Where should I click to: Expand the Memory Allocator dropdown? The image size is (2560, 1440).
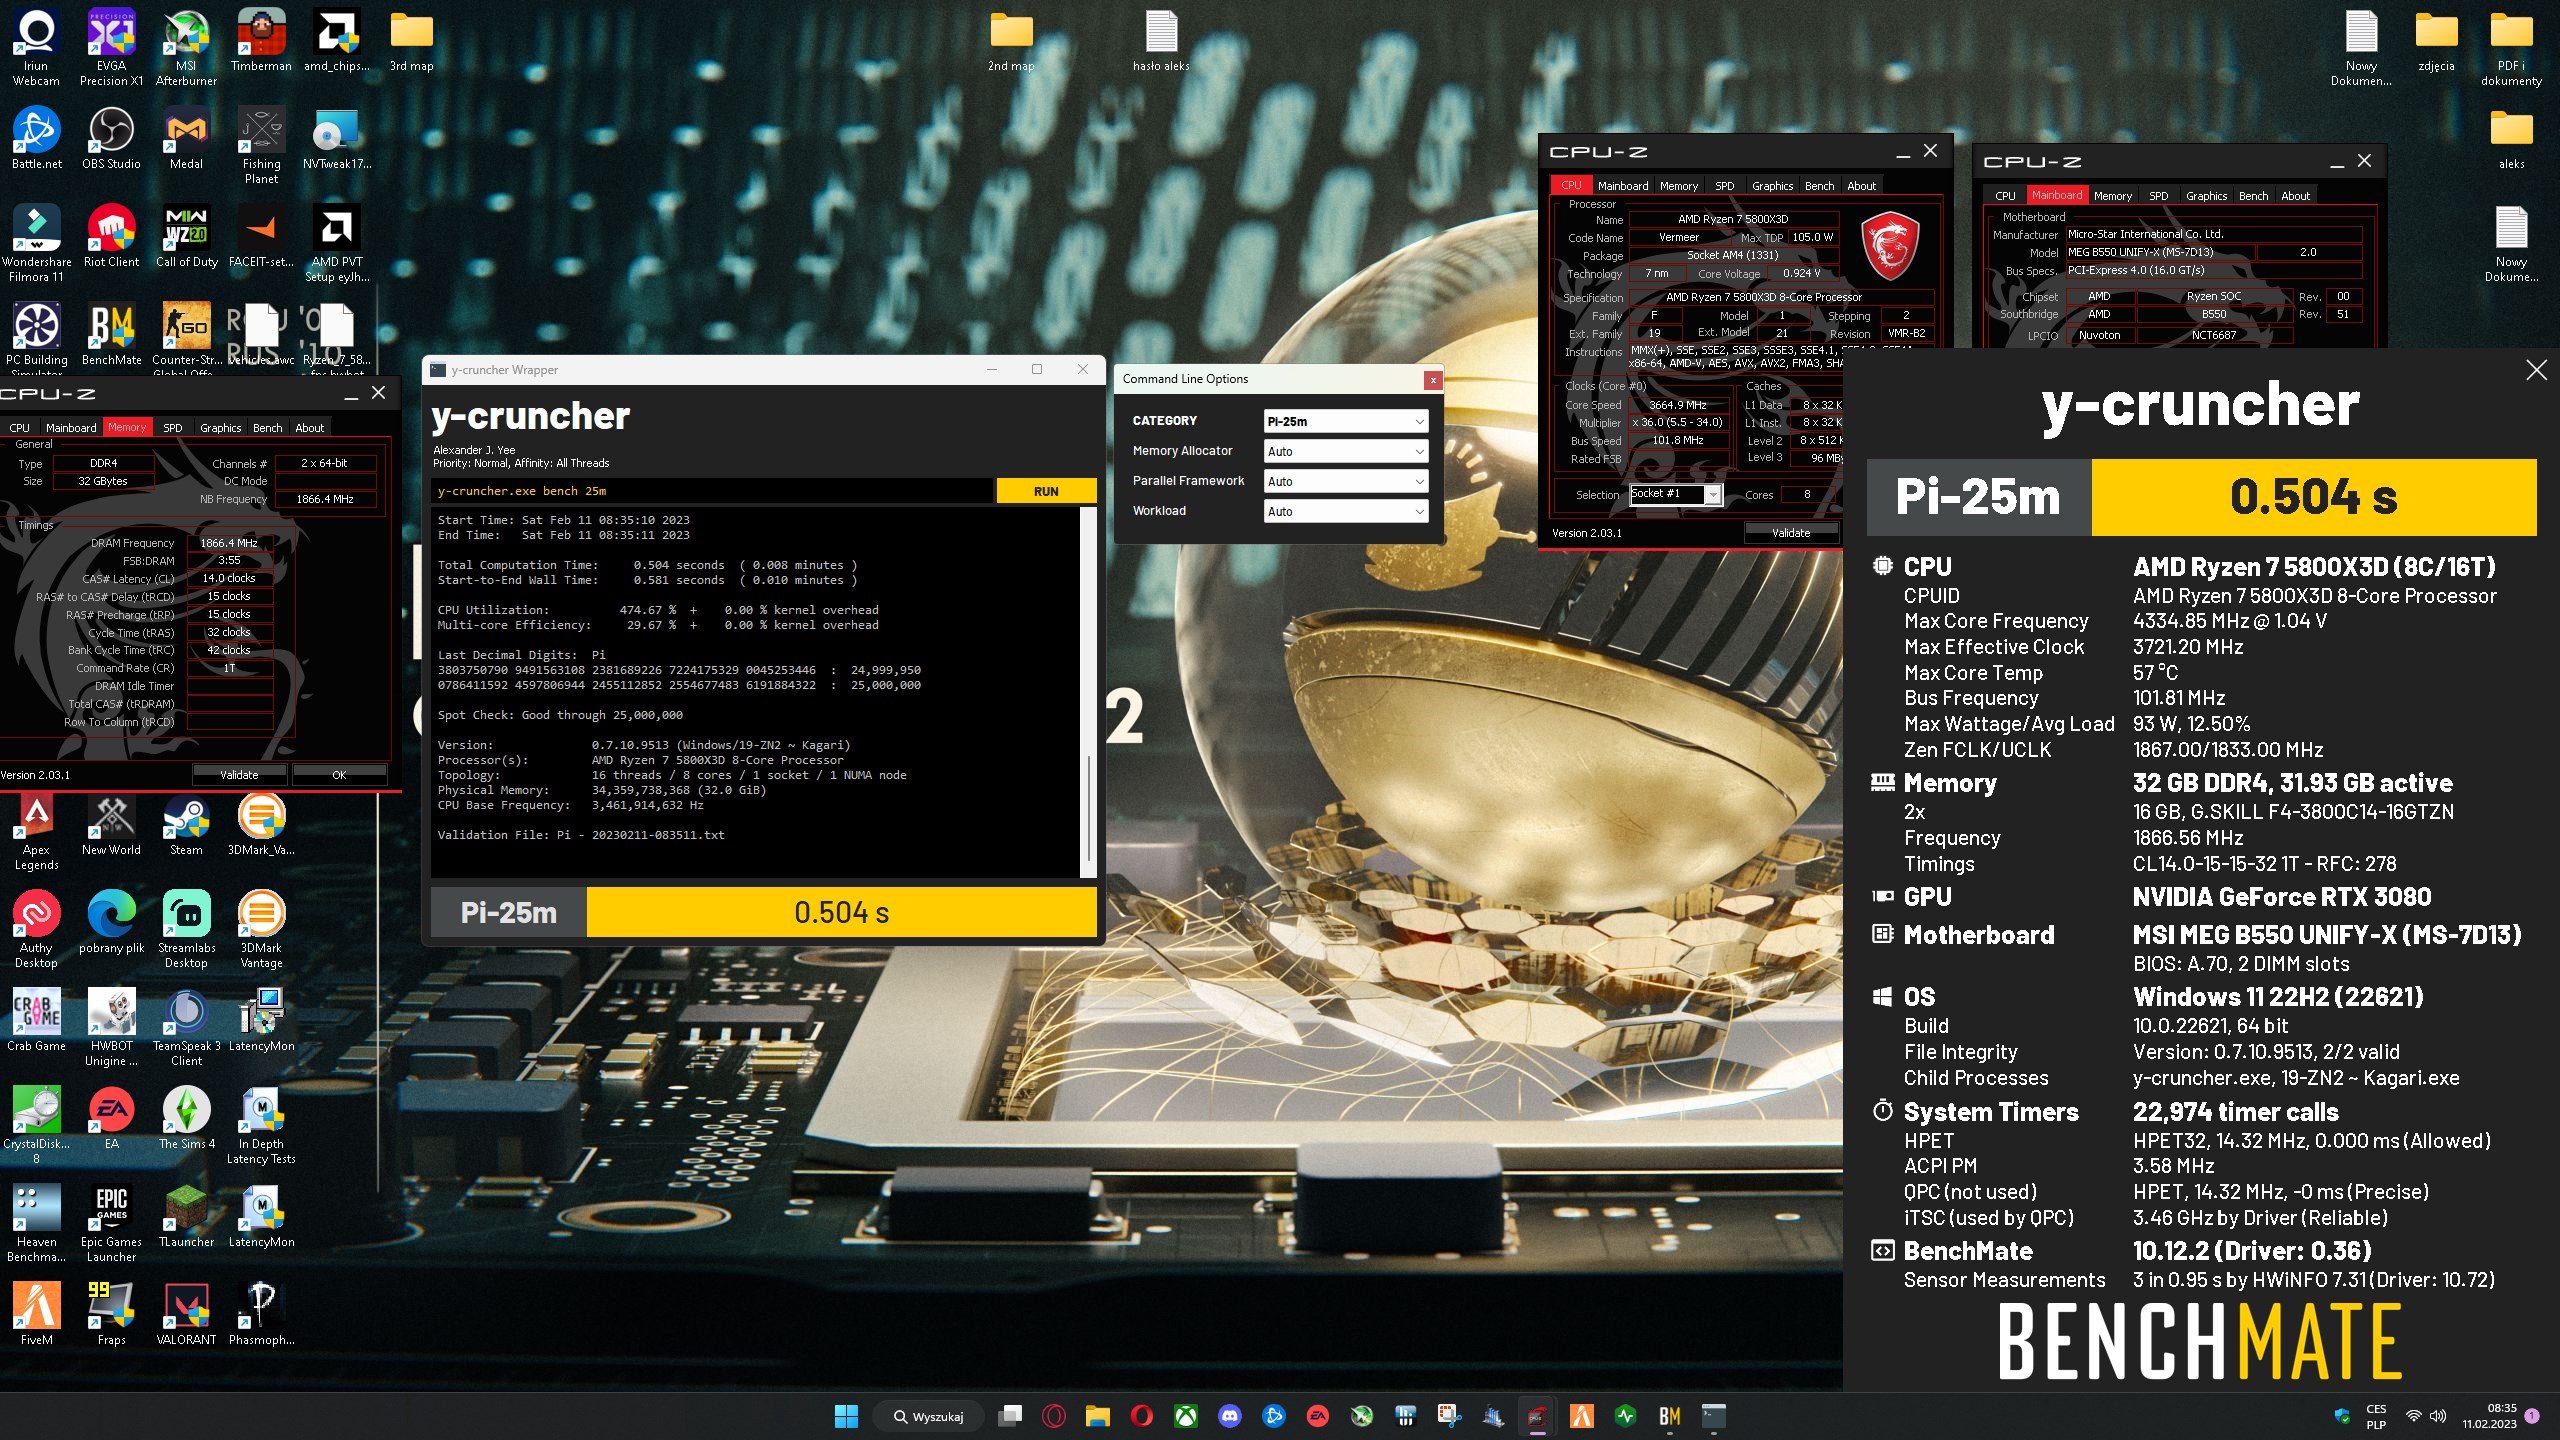point(1345,451)
